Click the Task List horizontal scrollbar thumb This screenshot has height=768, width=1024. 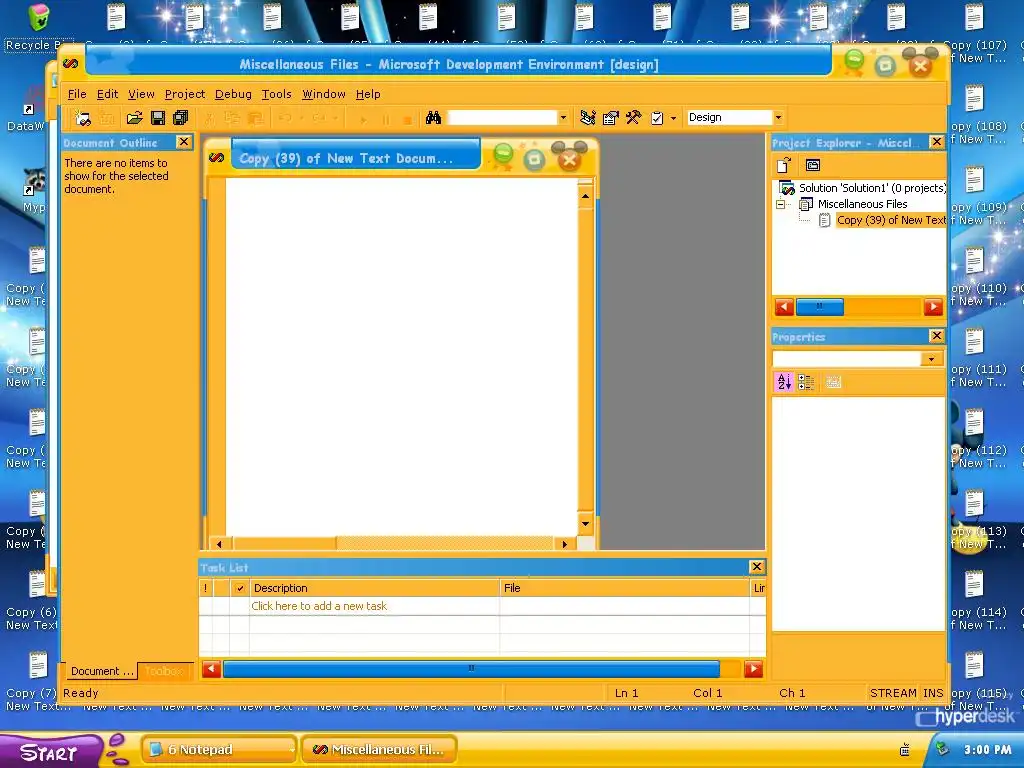click(471, 669)
